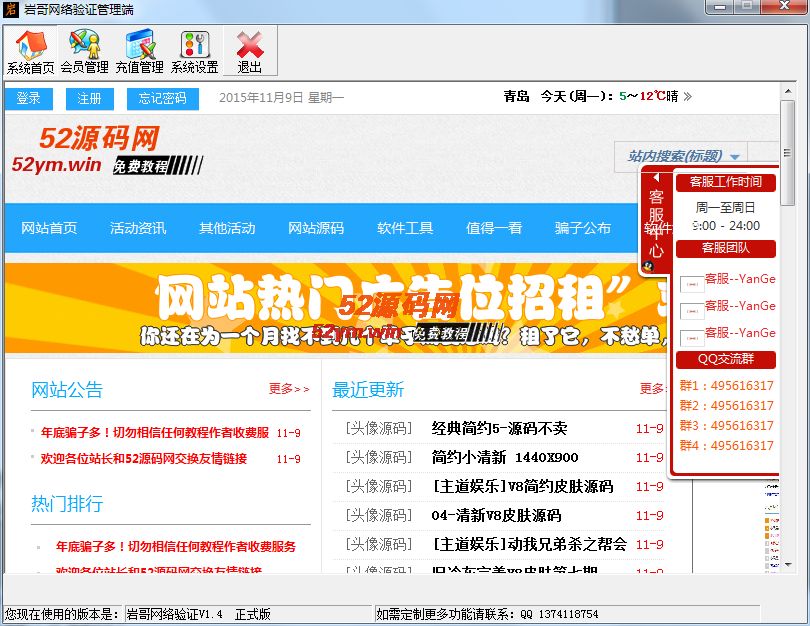Click the 网站公告 section heading
This screenshot has width=810, height=626.
click(x=67, y=389)
